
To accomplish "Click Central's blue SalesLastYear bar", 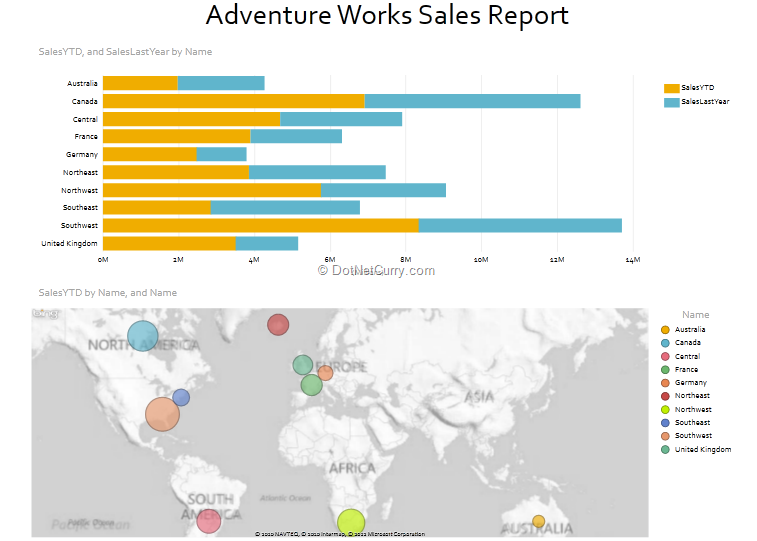I will [x=341, y=119].
